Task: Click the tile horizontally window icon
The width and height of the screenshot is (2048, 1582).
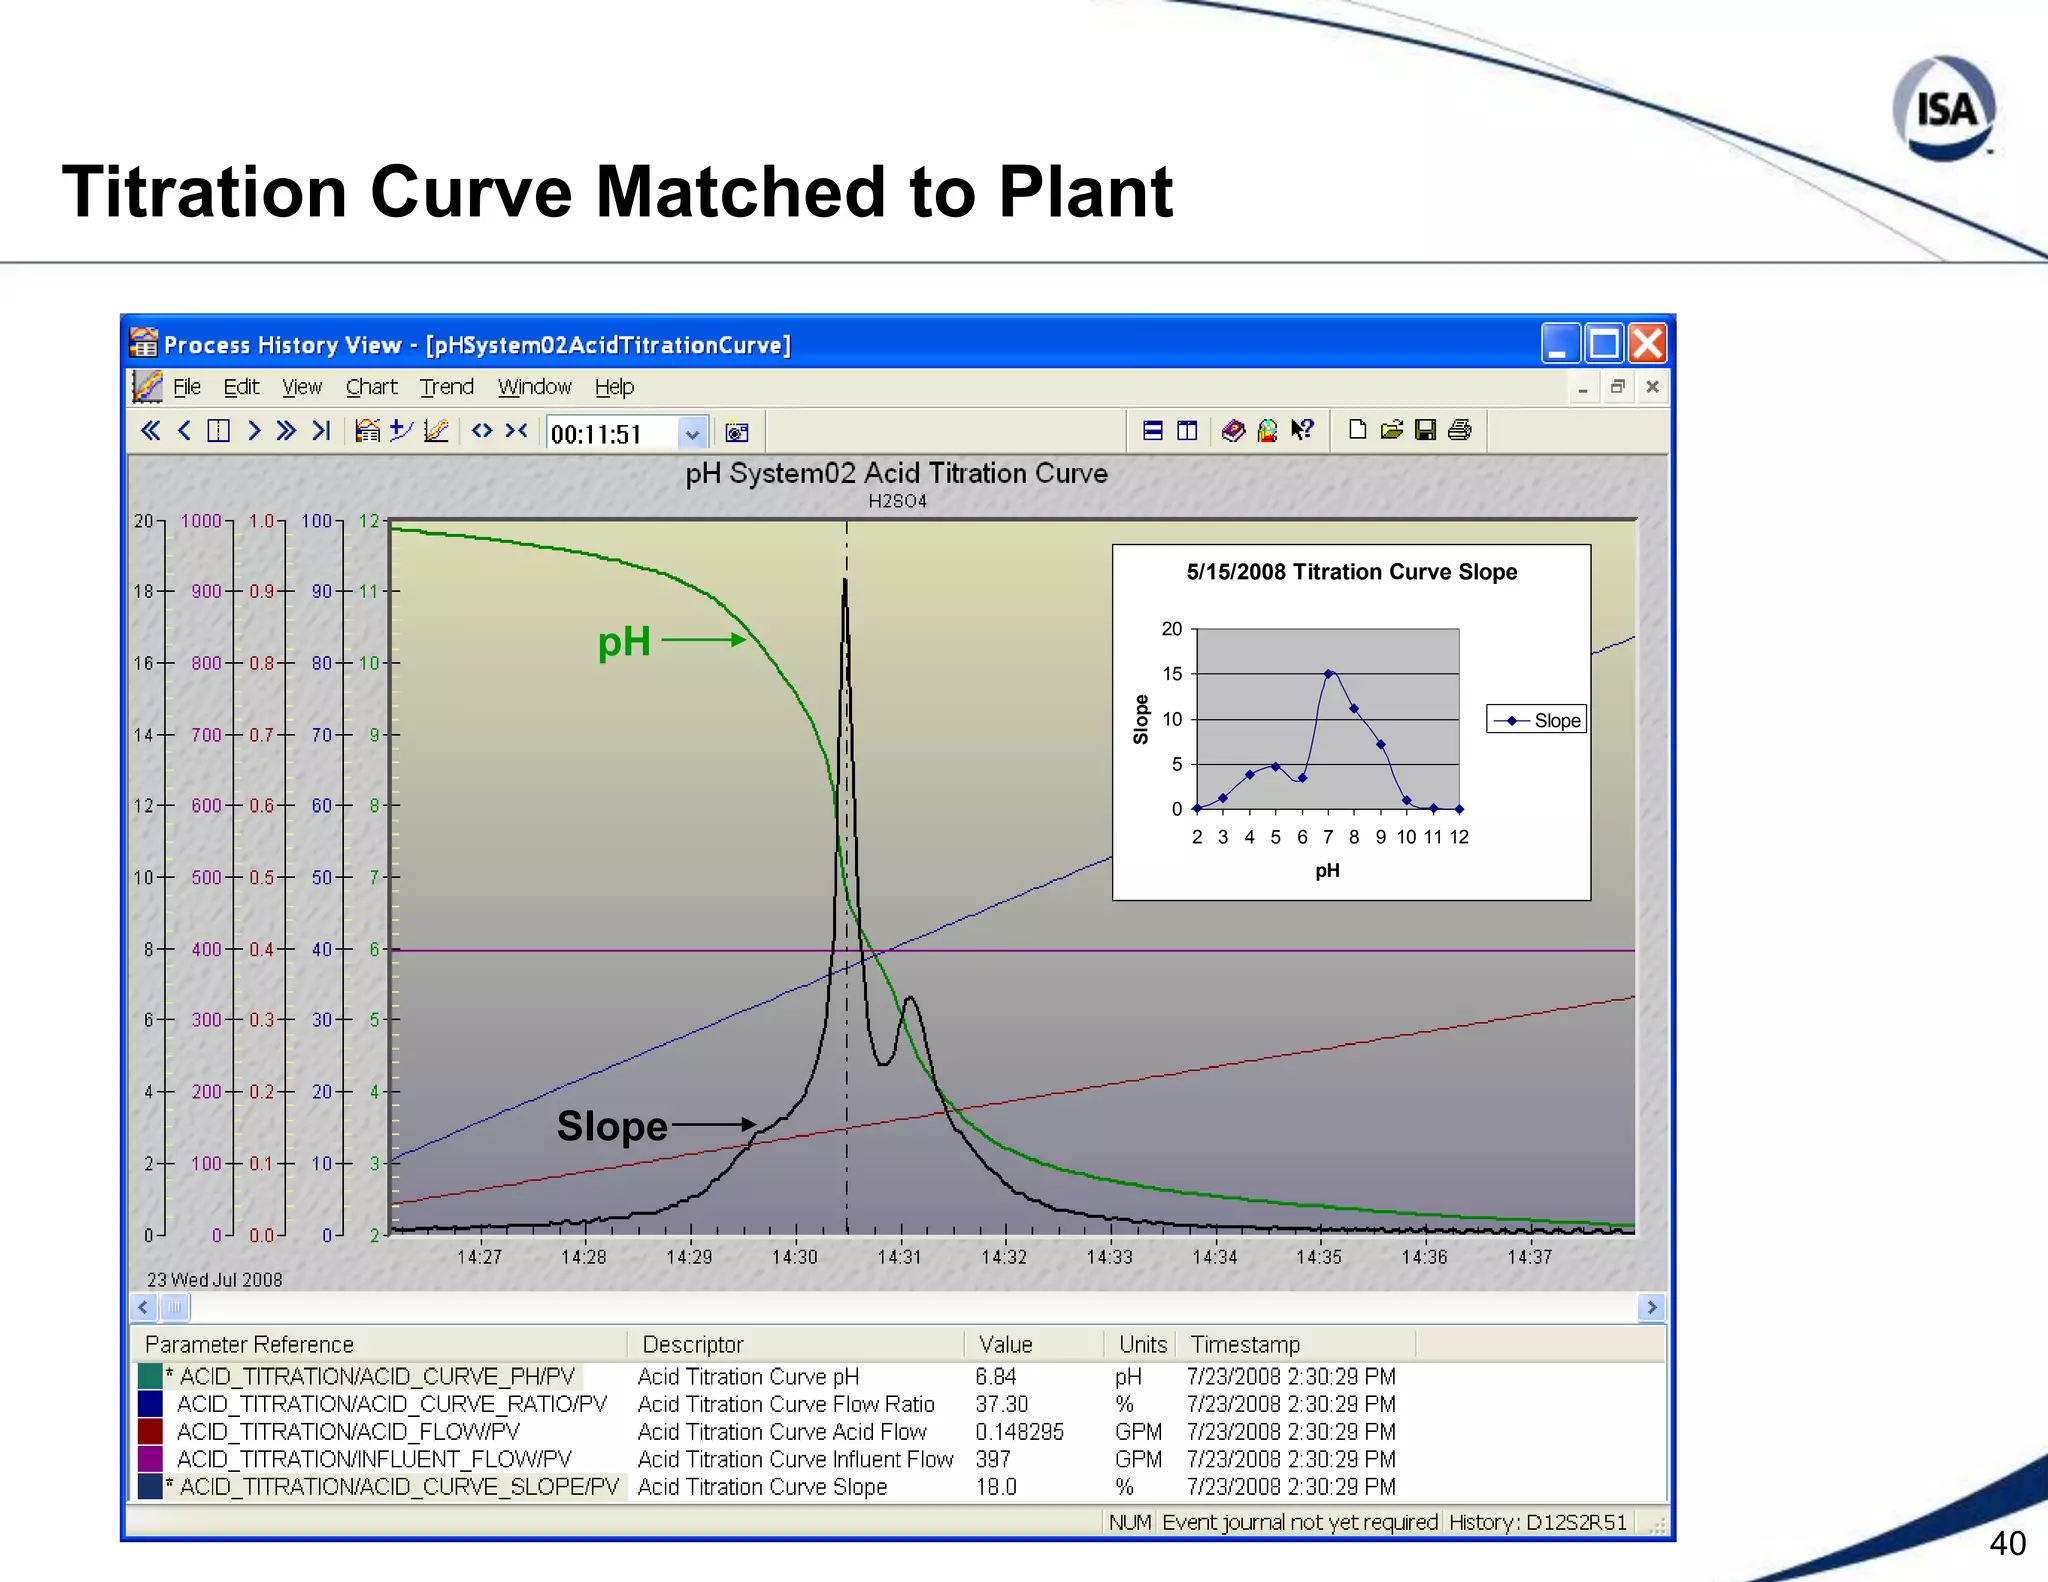Action: tap(1153, 431)
